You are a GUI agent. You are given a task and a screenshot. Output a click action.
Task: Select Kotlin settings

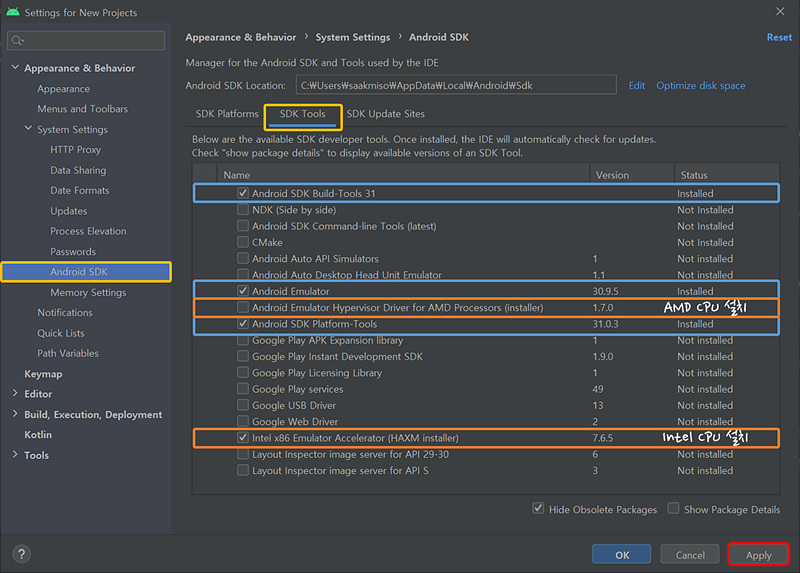[x=38, y=435]
